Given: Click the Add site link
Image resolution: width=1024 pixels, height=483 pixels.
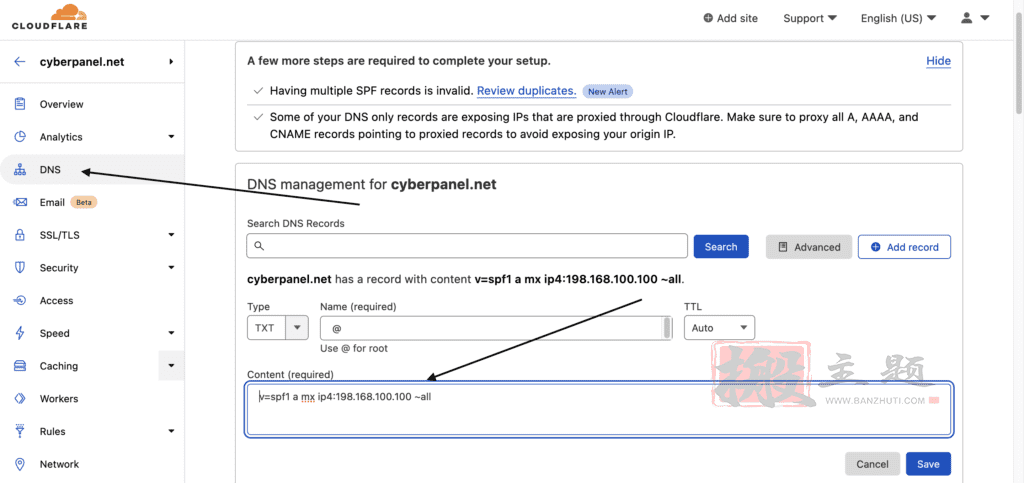Looking at the screenshot, I should coord(731,18).
